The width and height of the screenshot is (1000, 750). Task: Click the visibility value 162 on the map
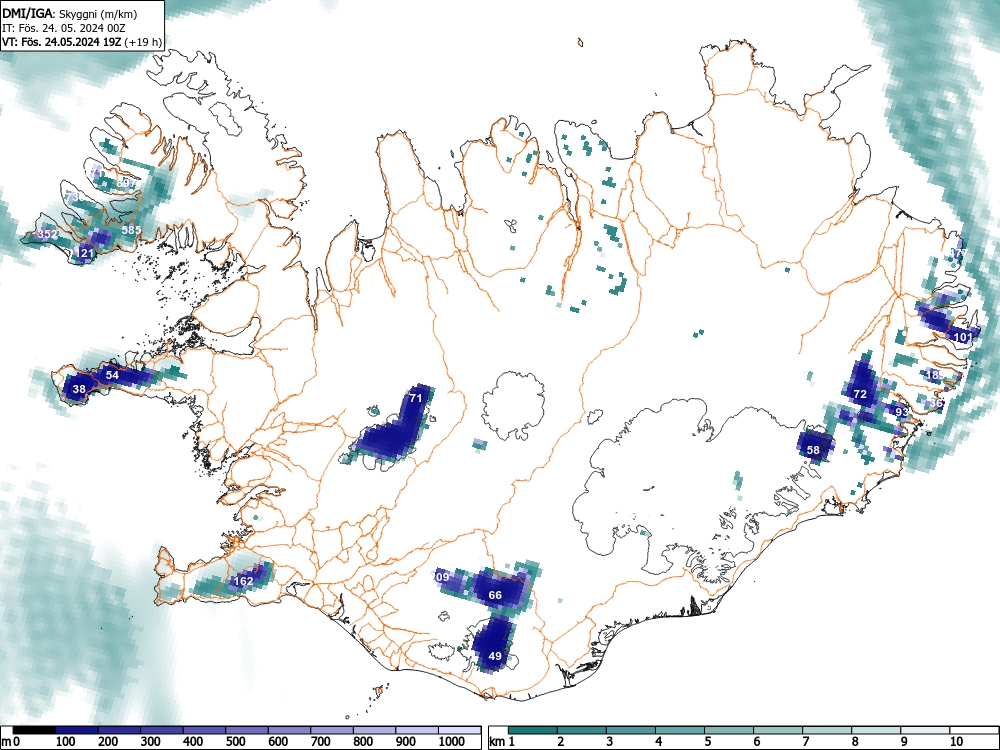pyautogui.click(x=244, y=581)
